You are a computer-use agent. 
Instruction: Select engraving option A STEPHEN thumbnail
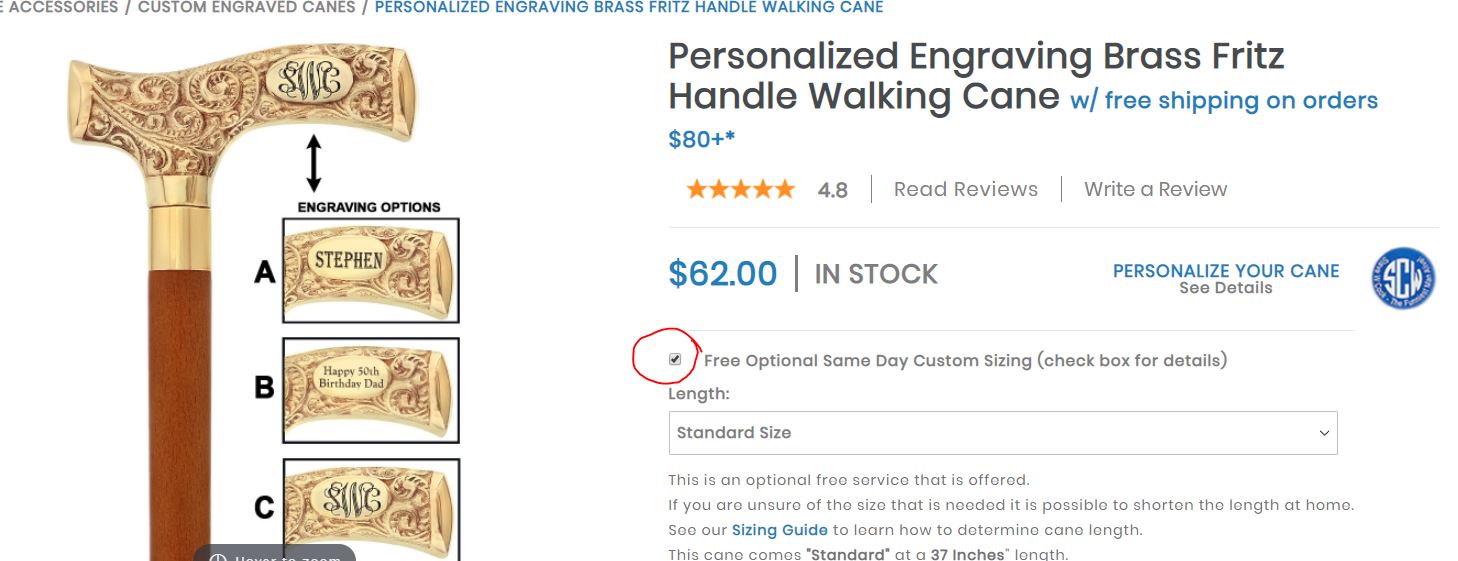click(x=370, y=270)
